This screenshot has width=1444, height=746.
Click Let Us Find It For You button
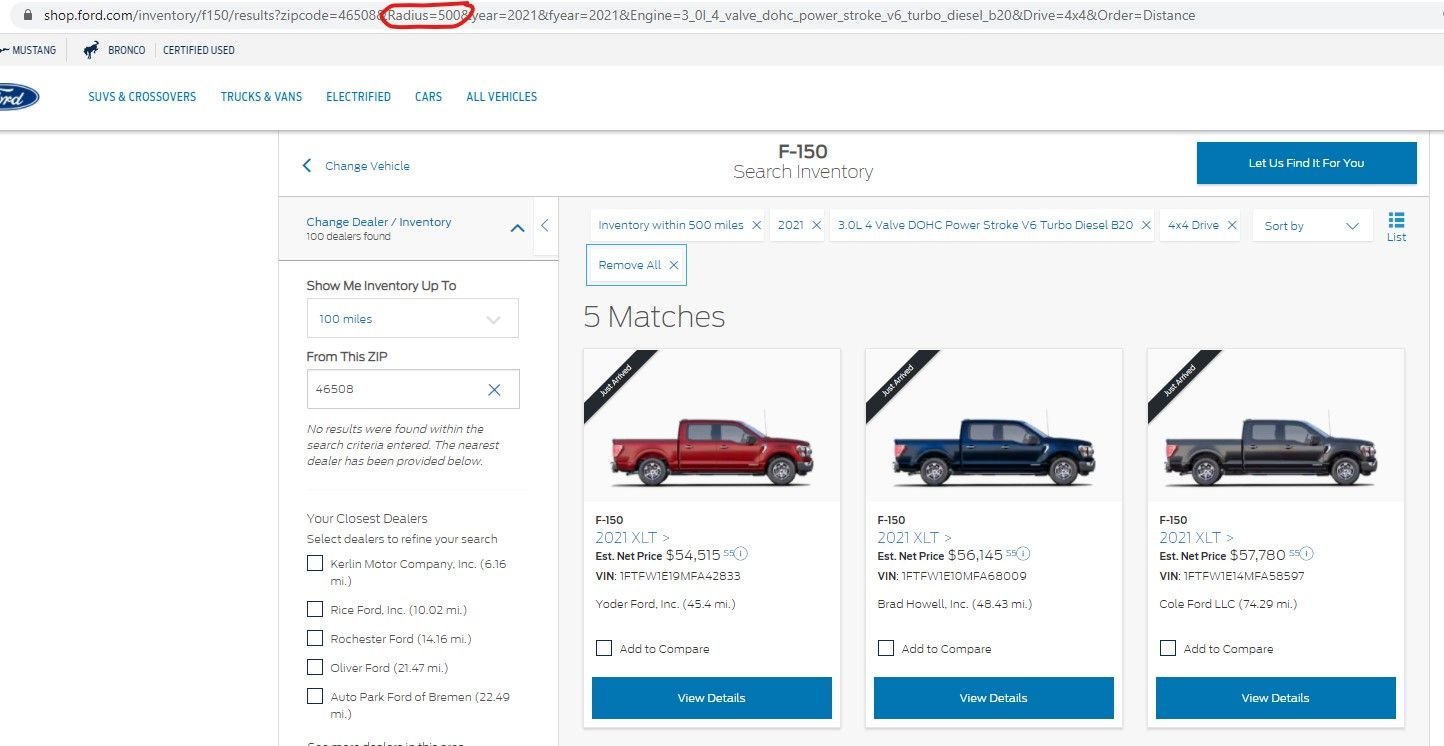click(x=1306, y=163)
